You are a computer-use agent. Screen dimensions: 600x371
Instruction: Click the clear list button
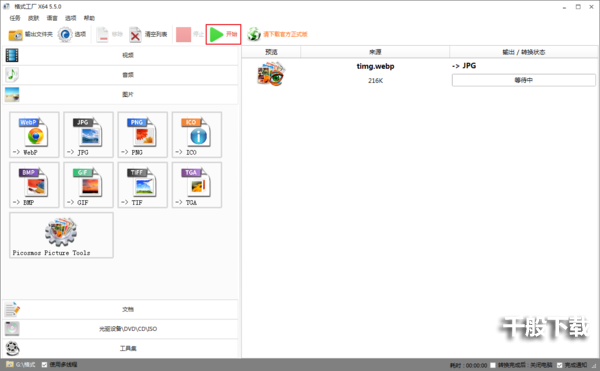(148, 34)
